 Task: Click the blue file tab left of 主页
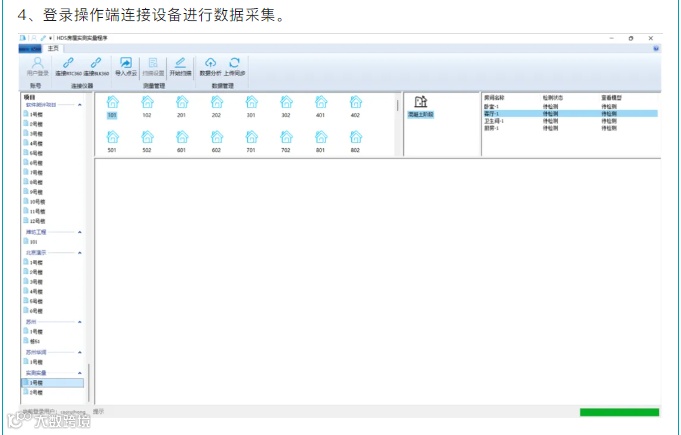(x=30, y=49)
